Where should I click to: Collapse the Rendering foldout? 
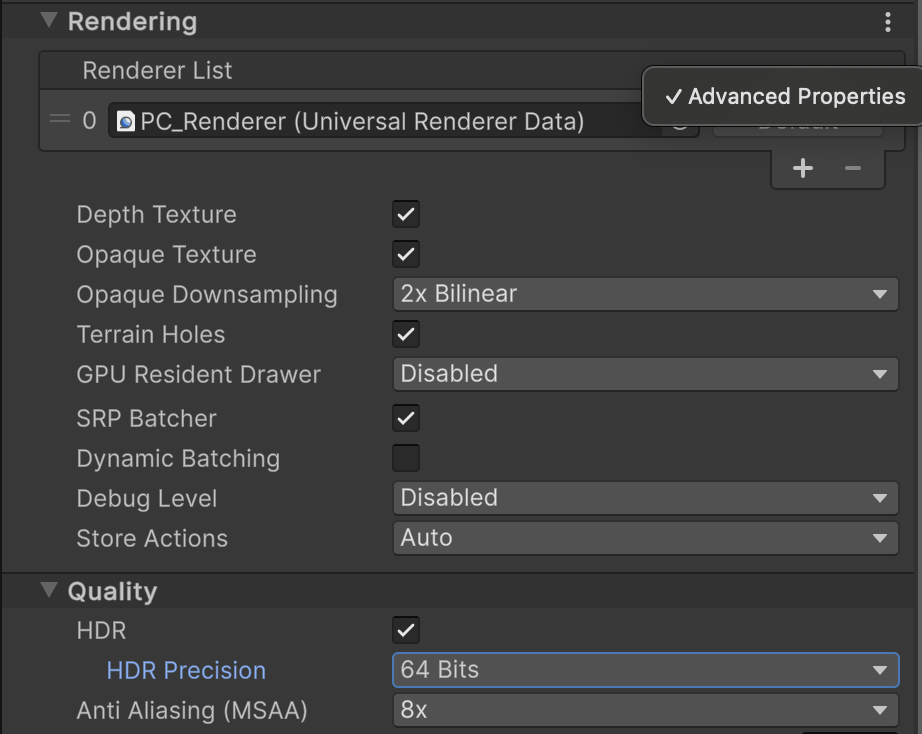click(48, 20)
